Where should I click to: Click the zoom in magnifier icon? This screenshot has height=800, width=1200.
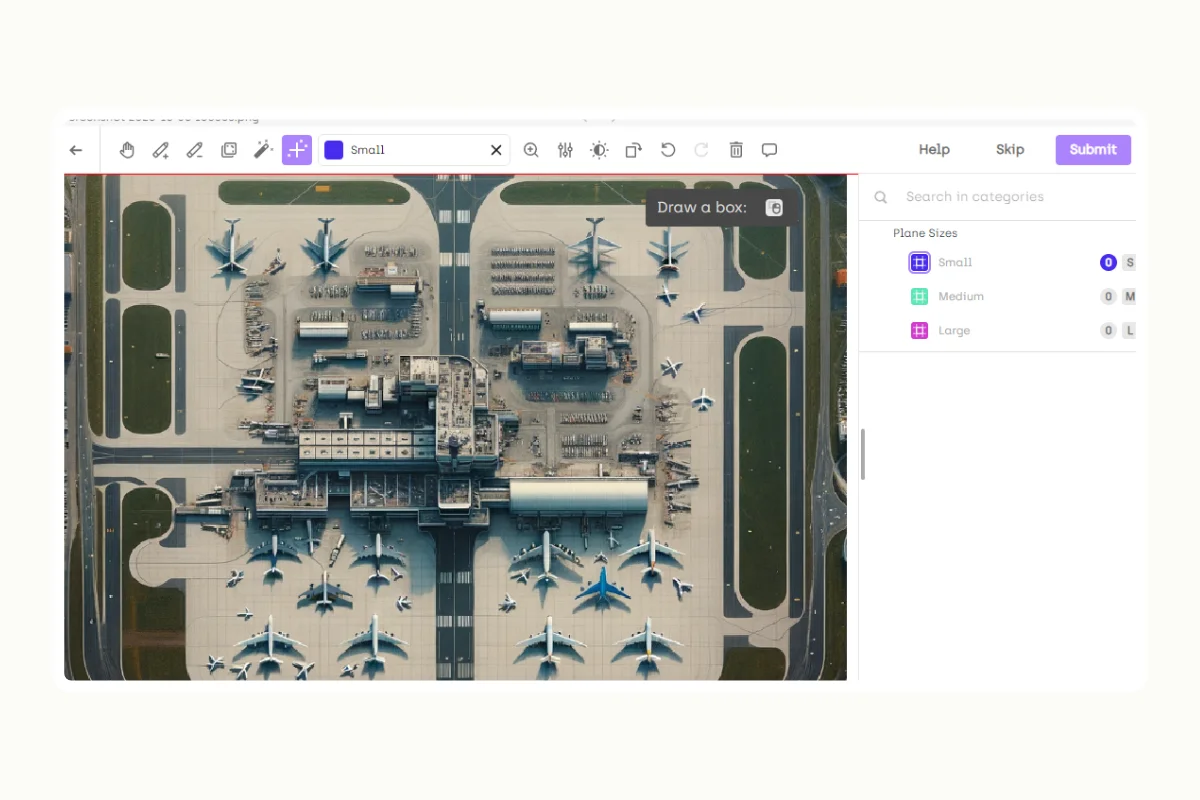tap(531, 150)
